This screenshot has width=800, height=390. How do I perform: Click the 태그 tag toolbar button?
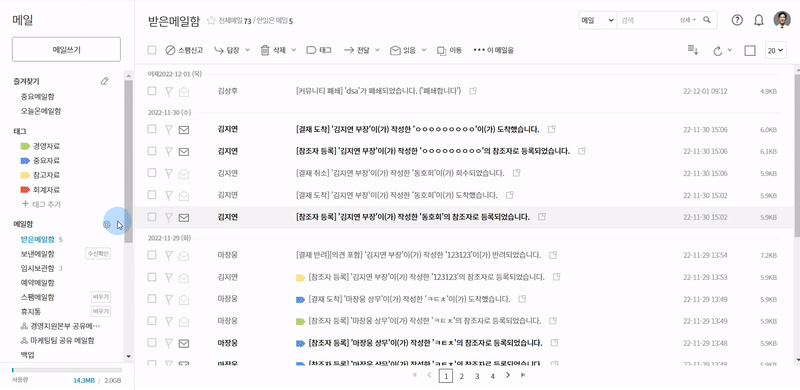[319, 50]
